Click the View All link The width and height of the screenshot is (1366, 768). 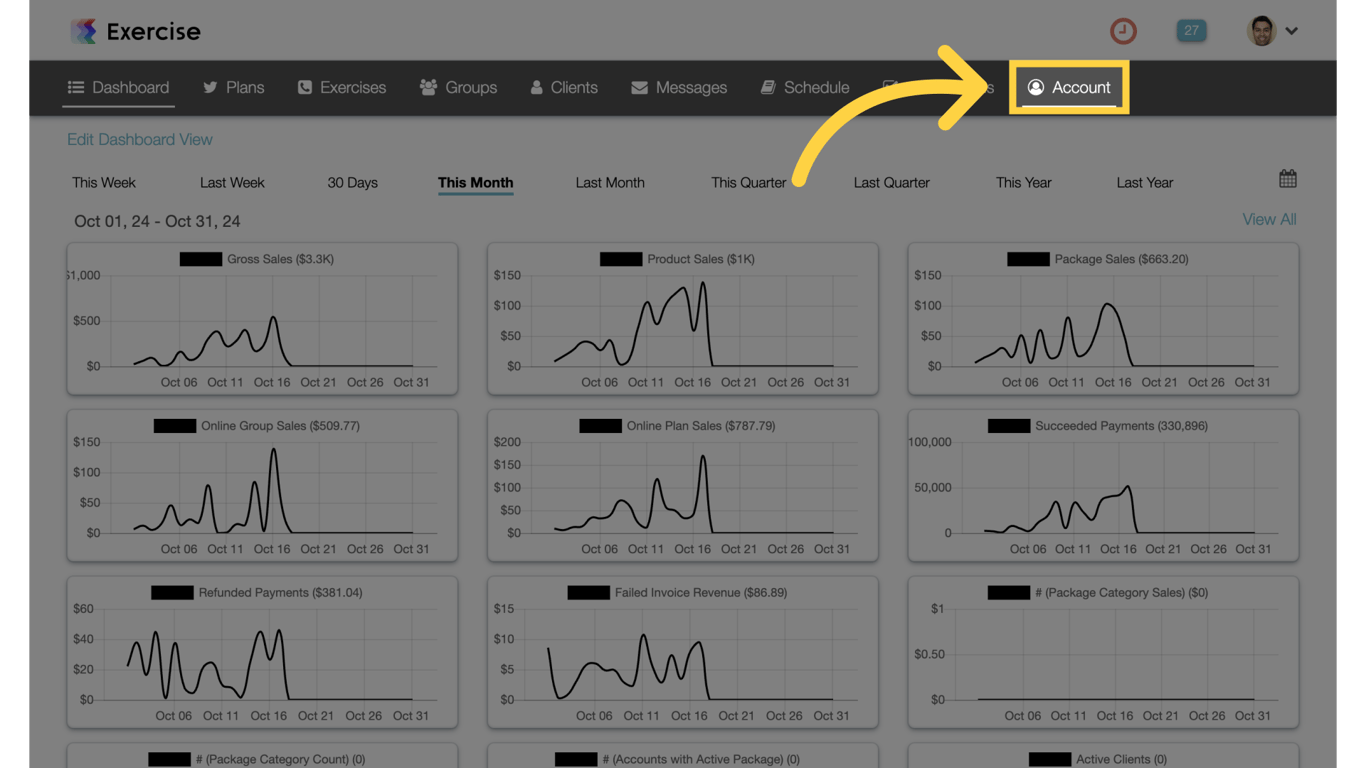click(1269, 220)
